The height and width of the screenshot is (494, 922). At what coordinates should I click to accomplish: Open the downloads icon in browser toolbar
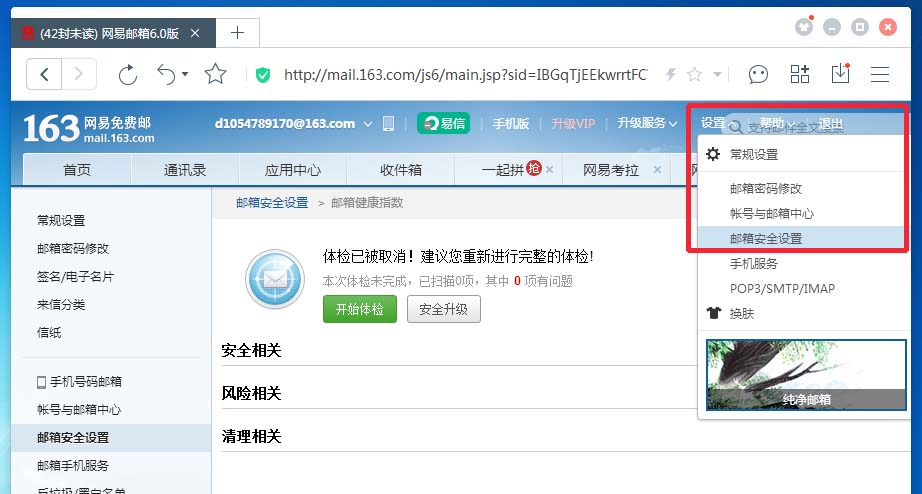point(840,74)
